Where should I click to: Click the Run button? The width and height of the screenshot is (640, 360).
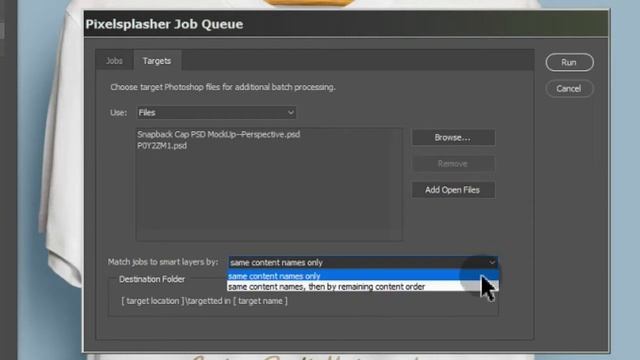click(x=569, y=62)
